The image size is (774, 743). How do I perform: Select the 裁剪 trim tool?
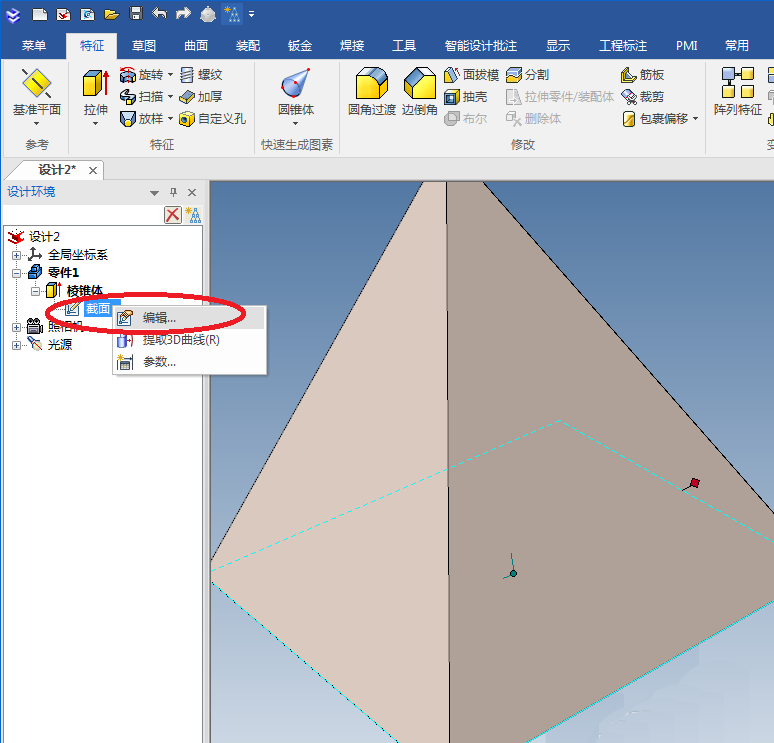click(x=642, y=97)
